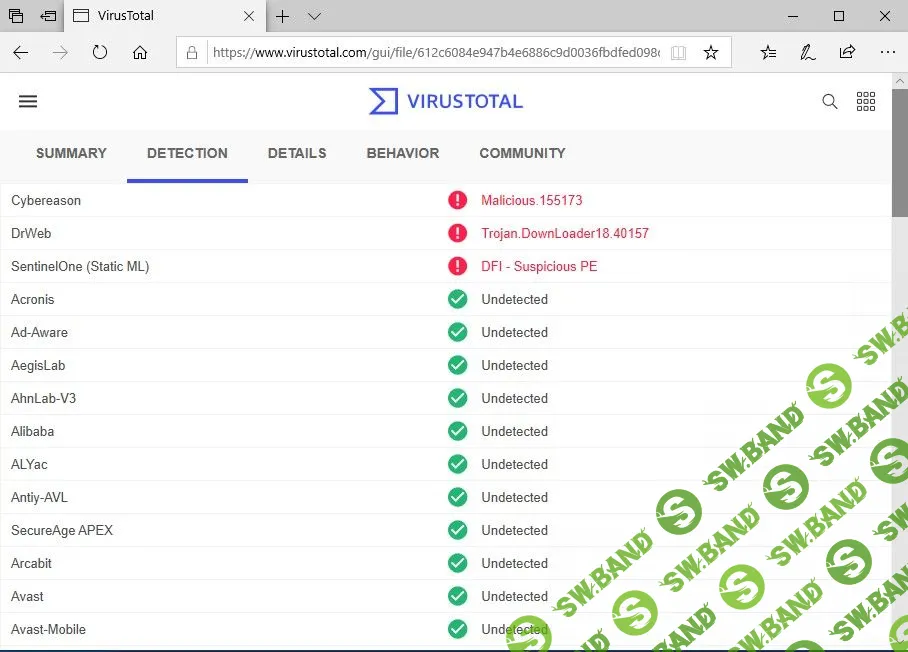This screenshot has height=652, width=908.
Task: Open reading view book icon
Action: click(x=679, y=53)
